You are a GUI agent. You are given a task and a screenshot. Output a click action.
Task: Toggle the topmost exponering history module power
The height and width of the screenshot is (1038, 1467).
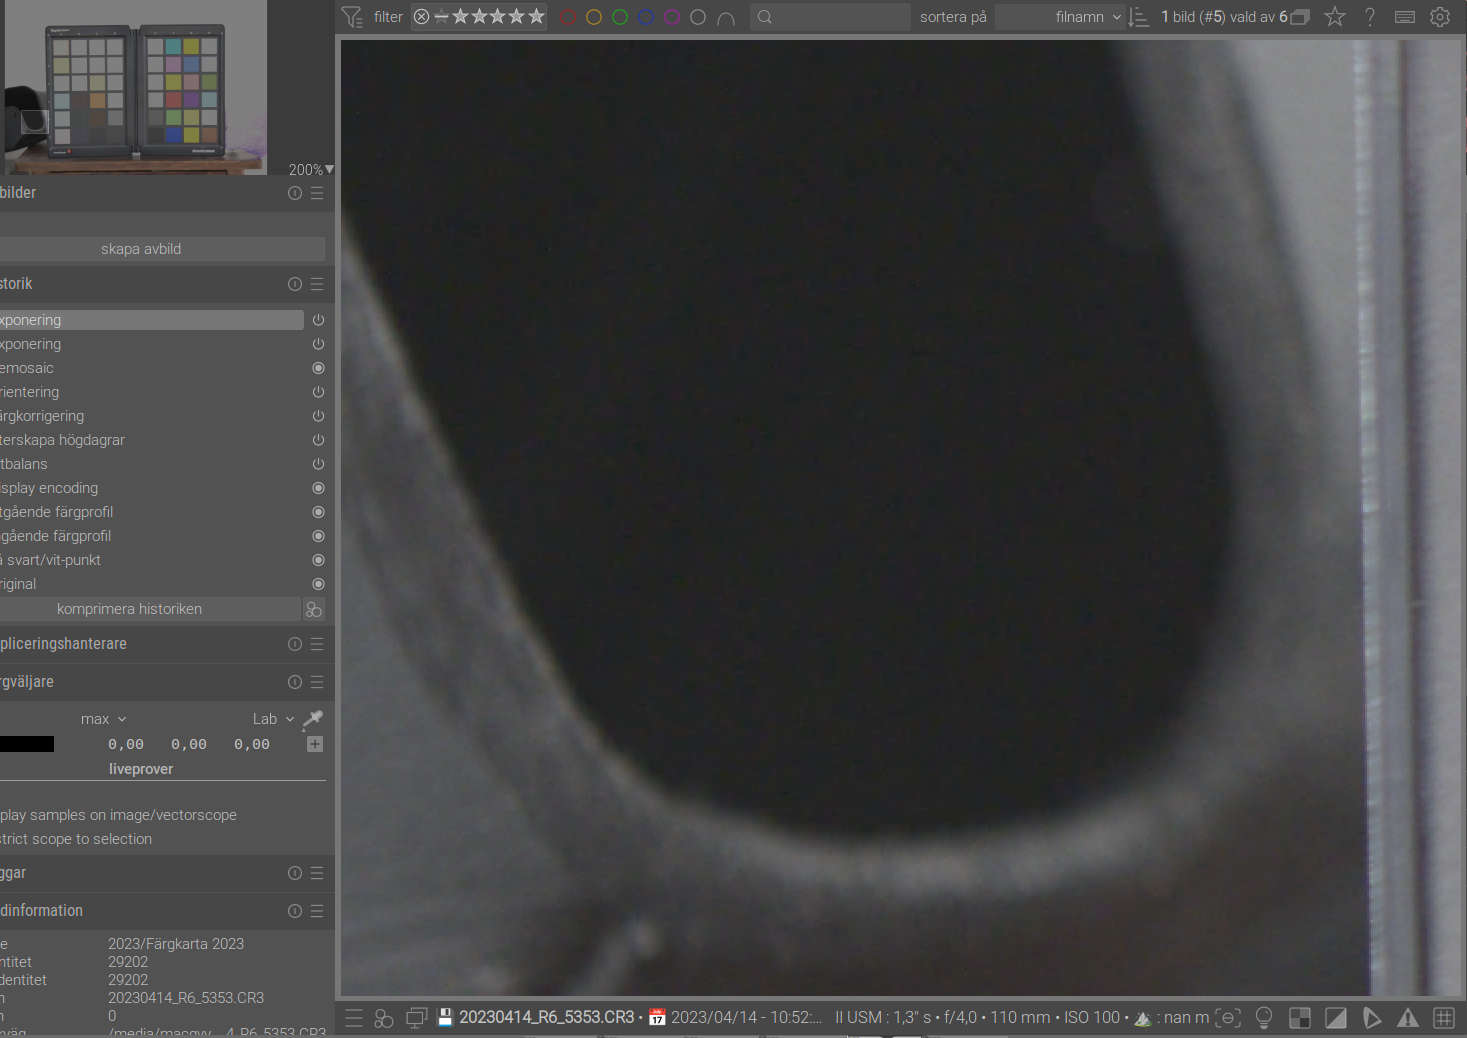318,320
